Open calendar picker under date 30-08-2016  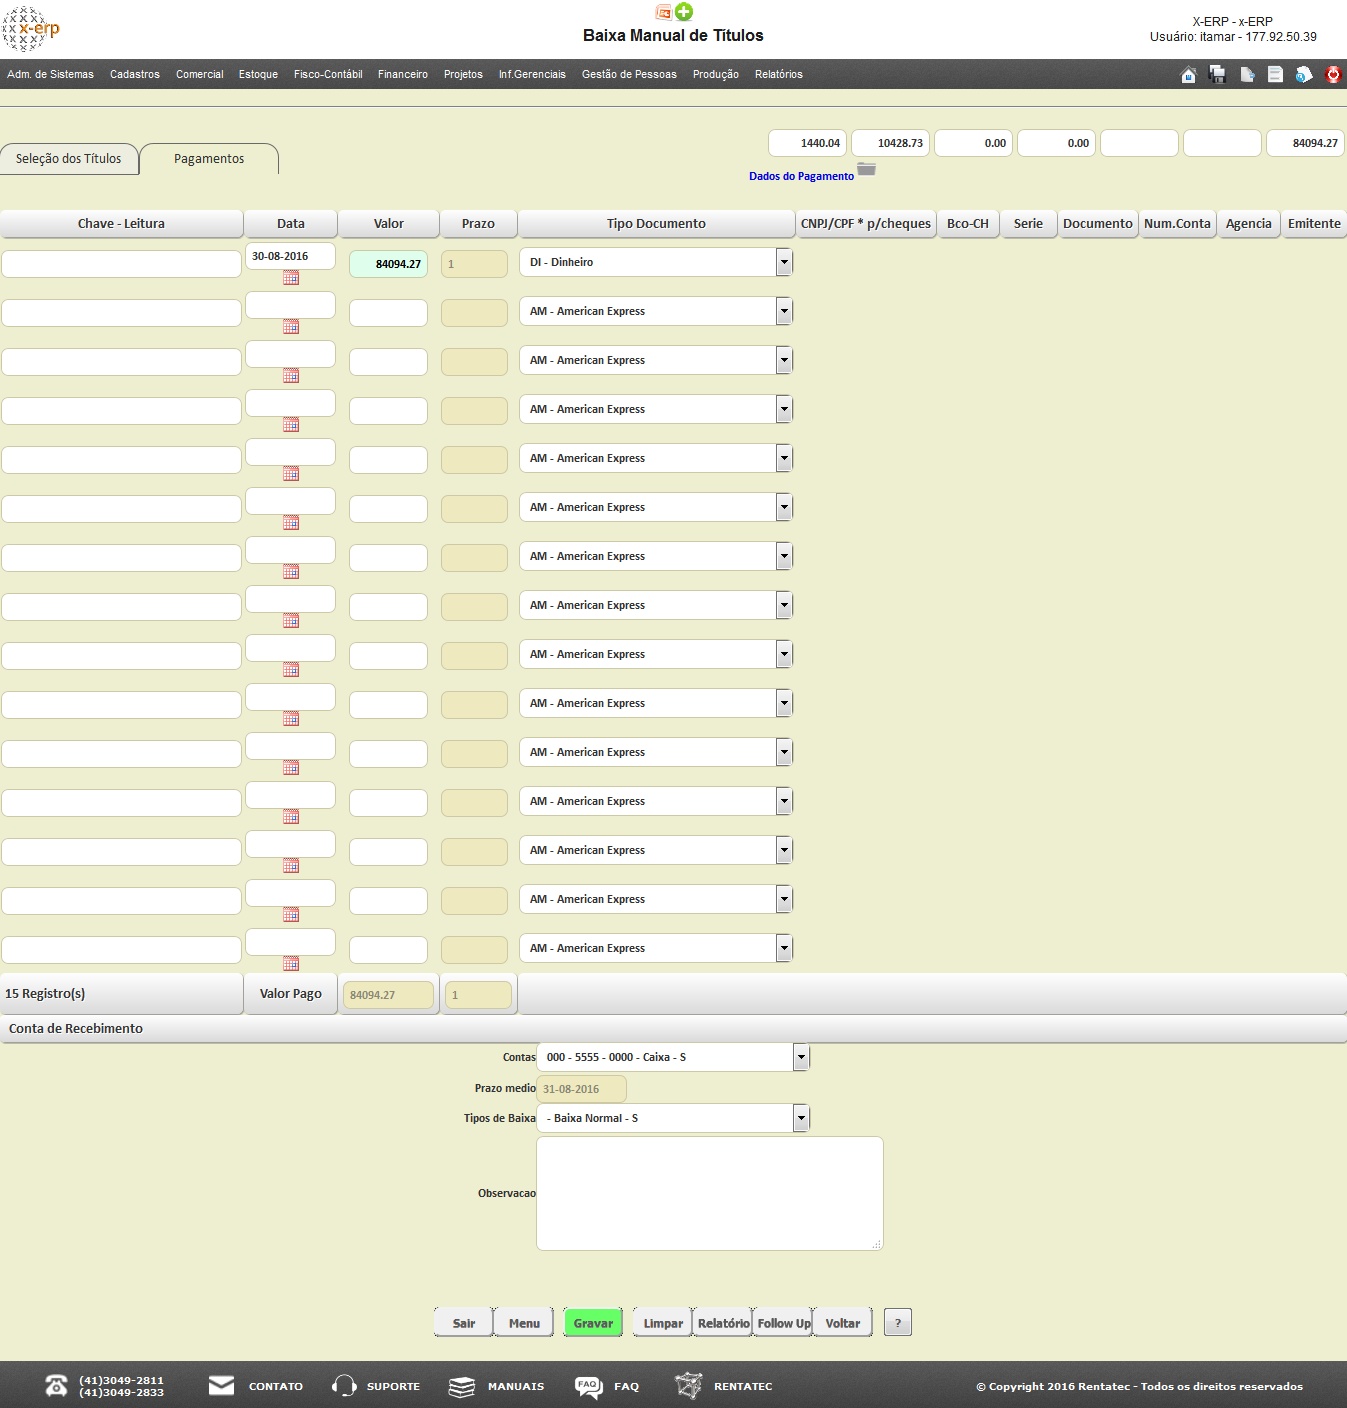tap(291, 278)
